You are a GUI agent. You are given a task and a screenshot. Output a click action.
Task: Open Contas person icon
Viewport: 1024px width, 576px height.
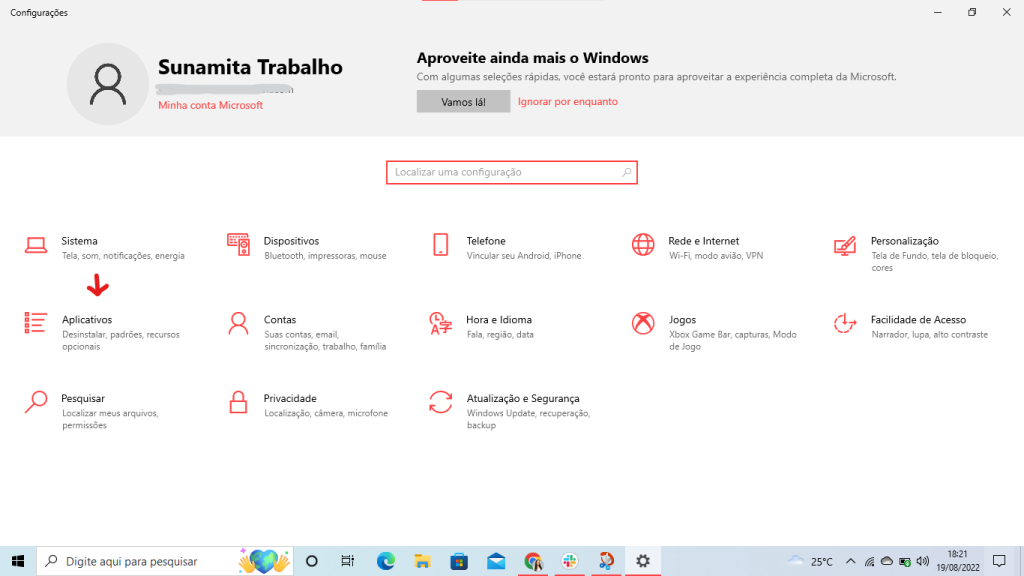(238, 323)
